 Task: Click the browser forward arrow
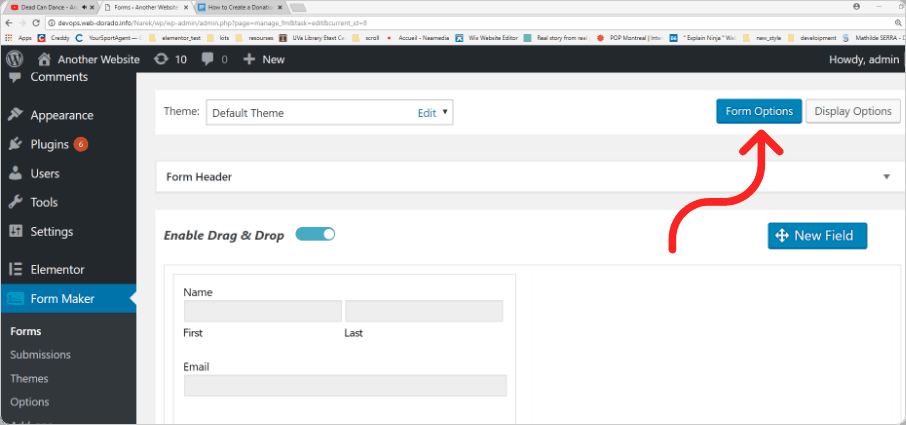point(22,23)
